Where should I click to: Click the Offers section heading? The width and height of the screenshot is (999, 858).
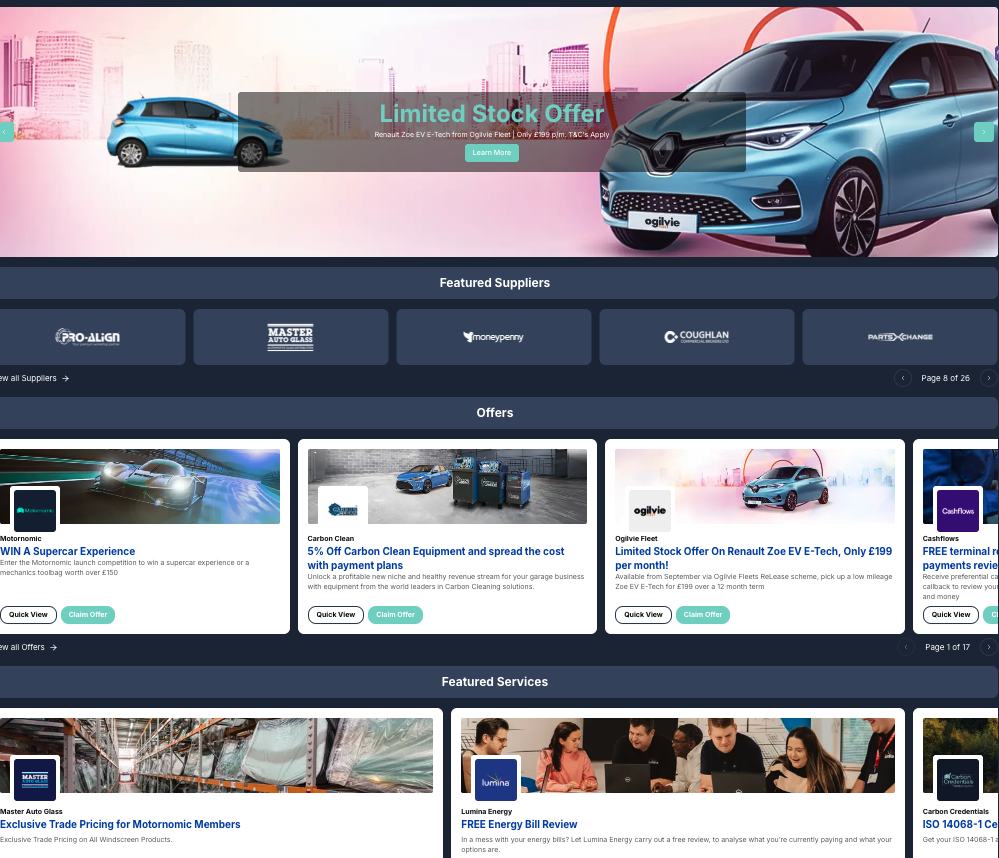(x=494, y=413)
